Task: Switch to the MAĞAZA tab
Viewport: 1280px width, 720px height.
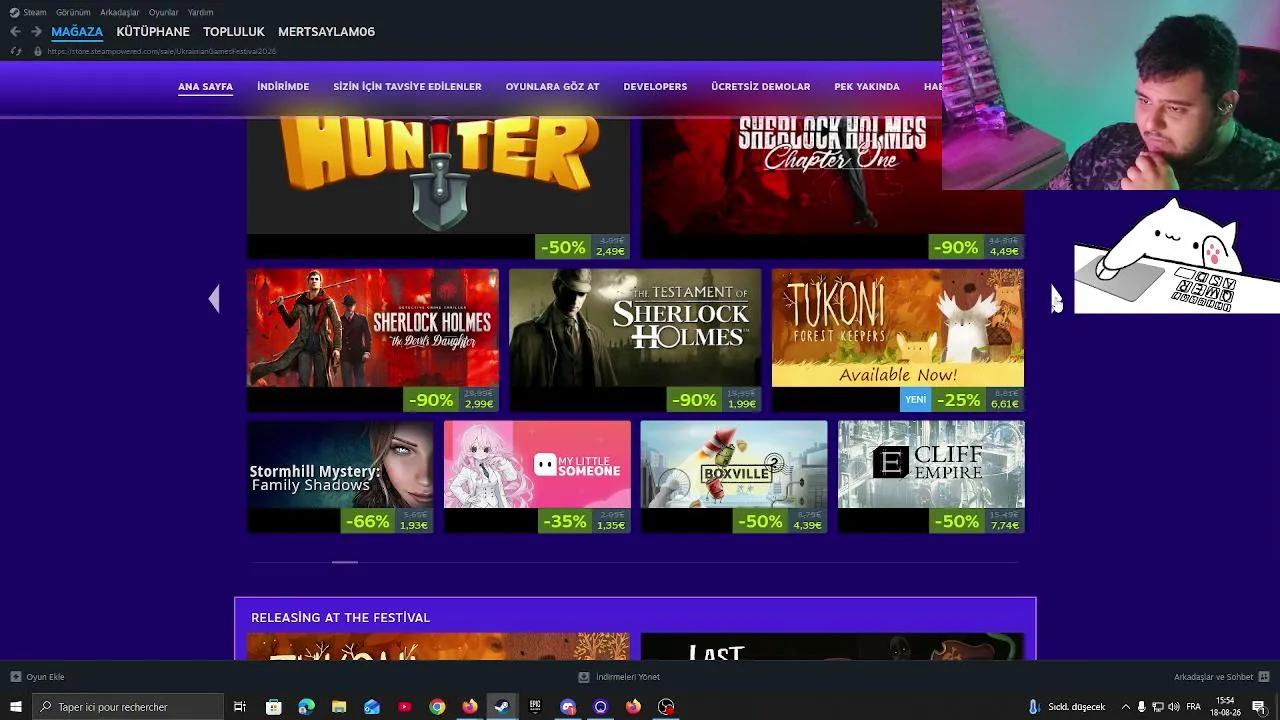Action: pos(77,32)
